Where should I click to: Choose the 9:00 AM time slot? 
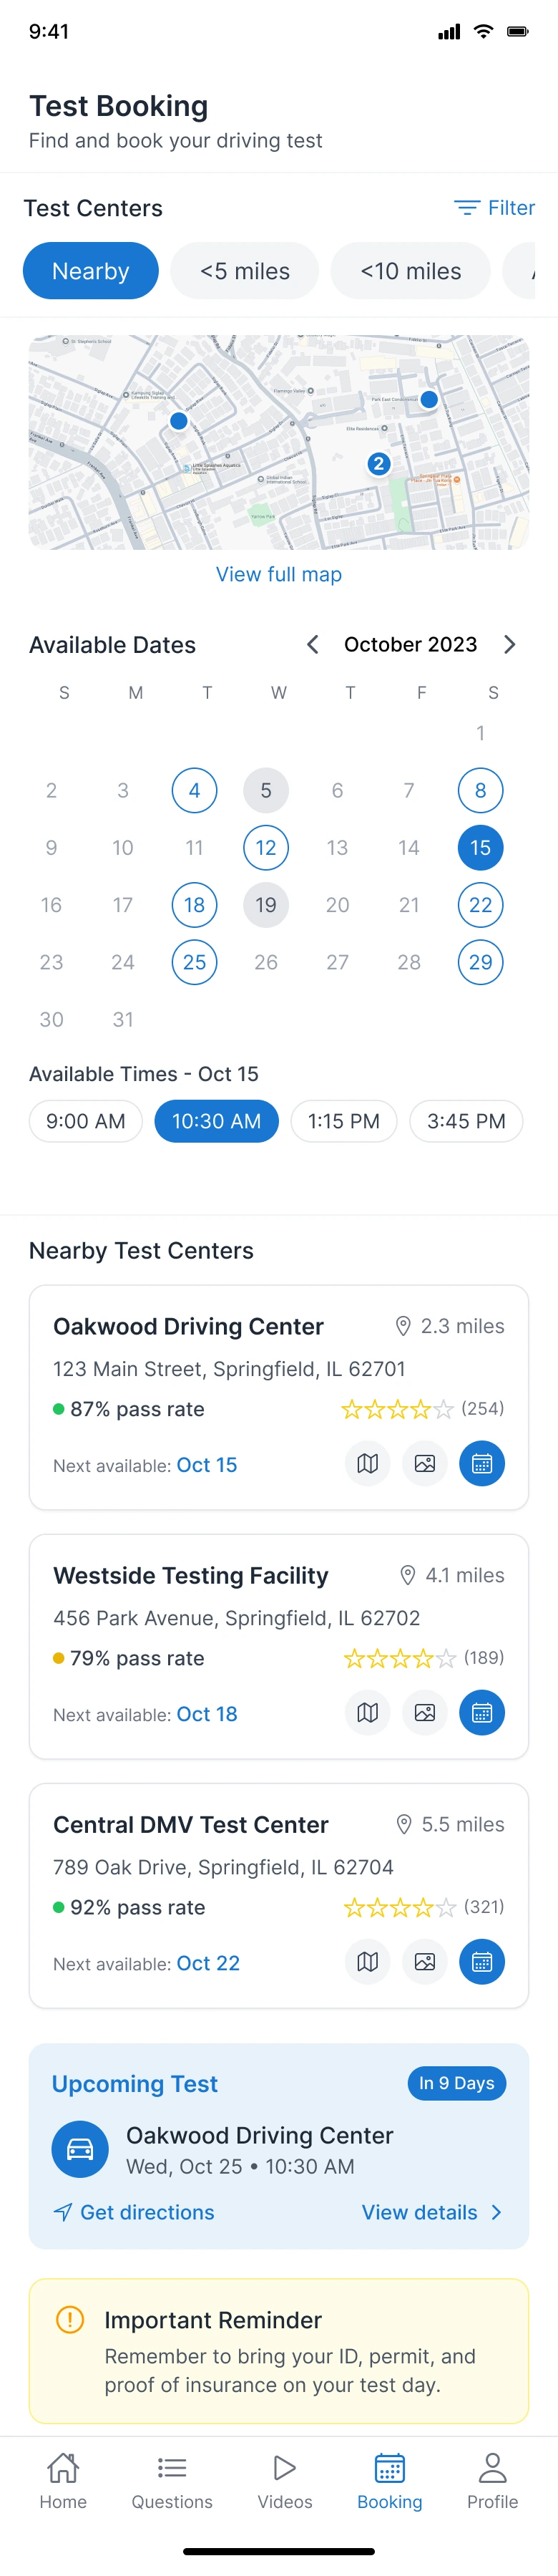click(86, 1121)
